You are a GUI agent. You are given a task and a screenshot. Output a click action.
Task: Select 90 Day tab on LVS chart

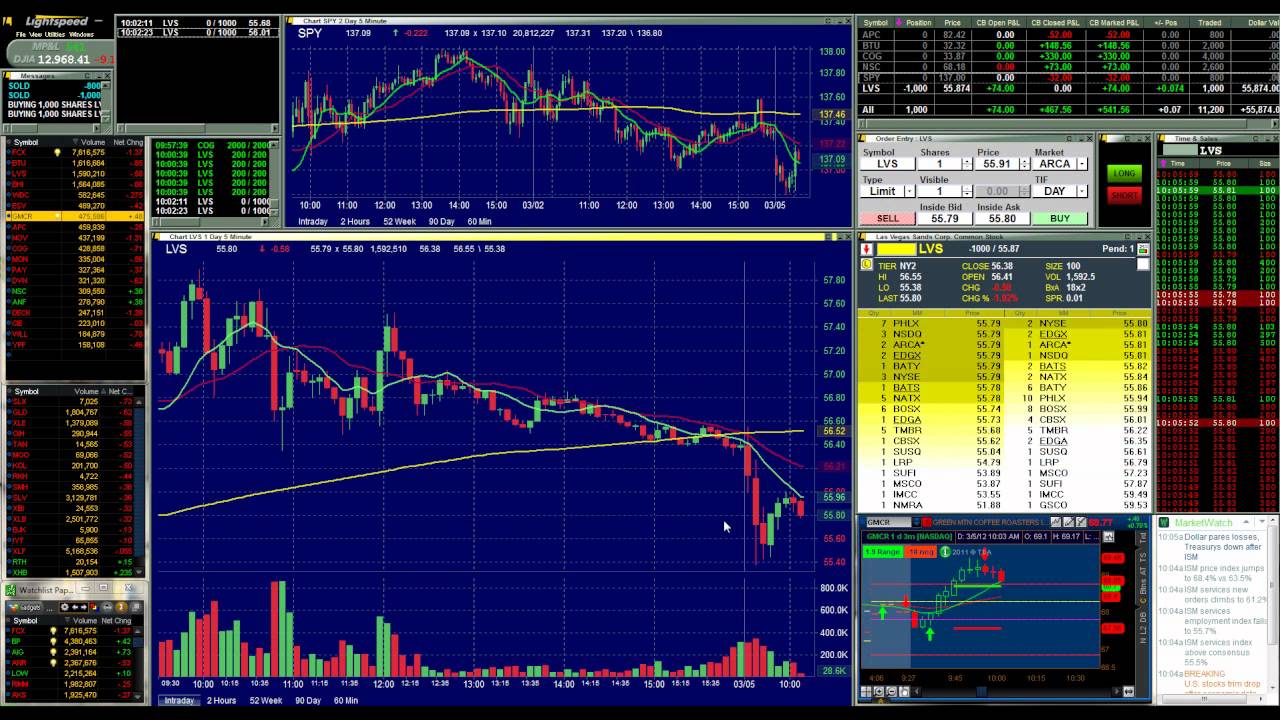[x=307, y=700]
